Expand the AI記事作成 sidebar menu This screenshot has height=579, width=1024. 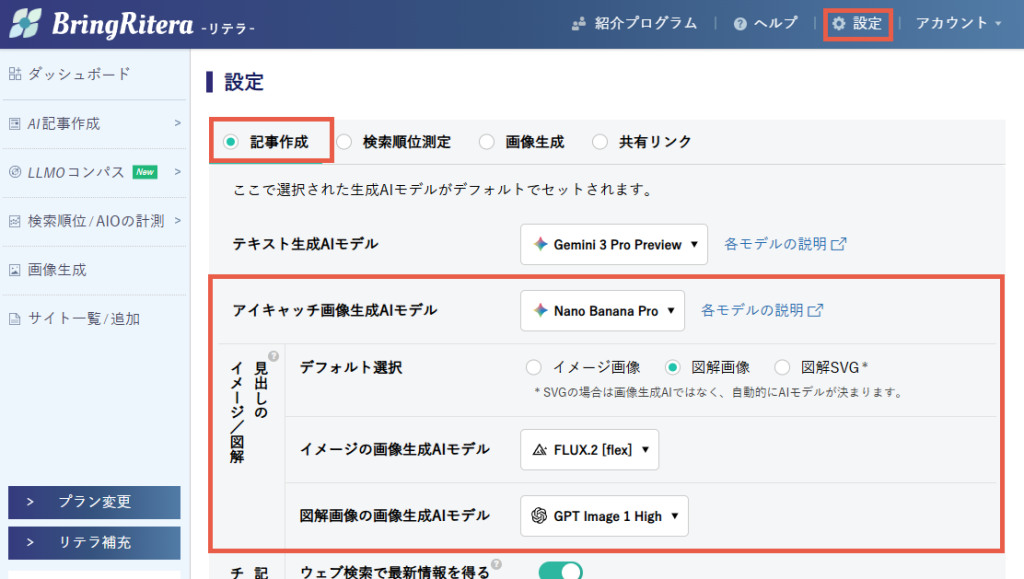(93, 124)
